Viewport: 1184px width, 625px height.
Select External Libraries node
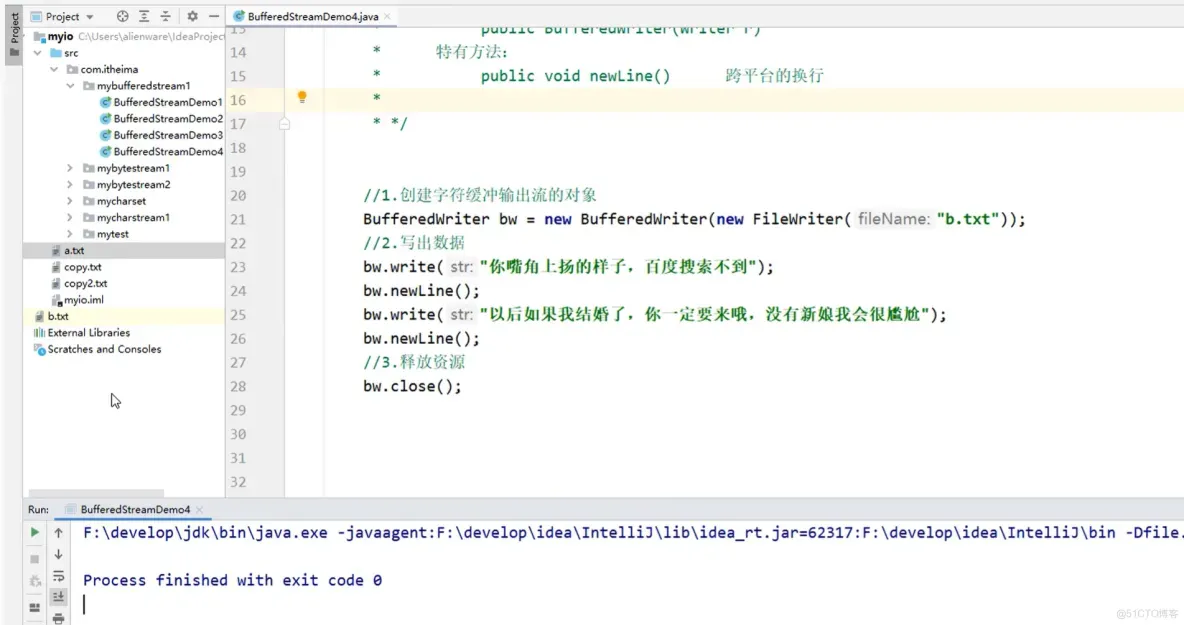point(88,333)
